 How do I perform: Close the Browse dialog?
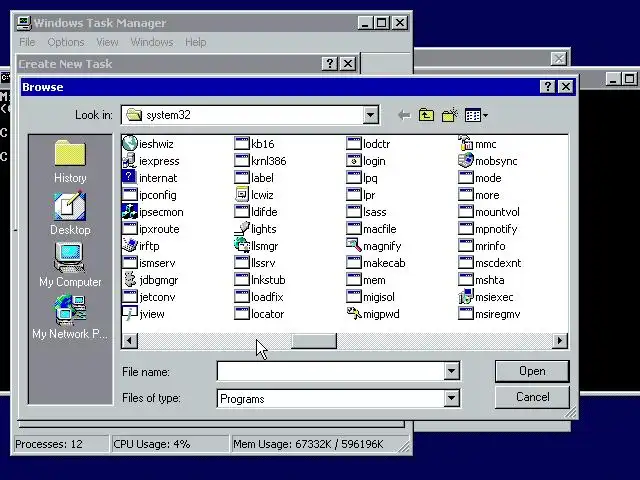(566, 87)
